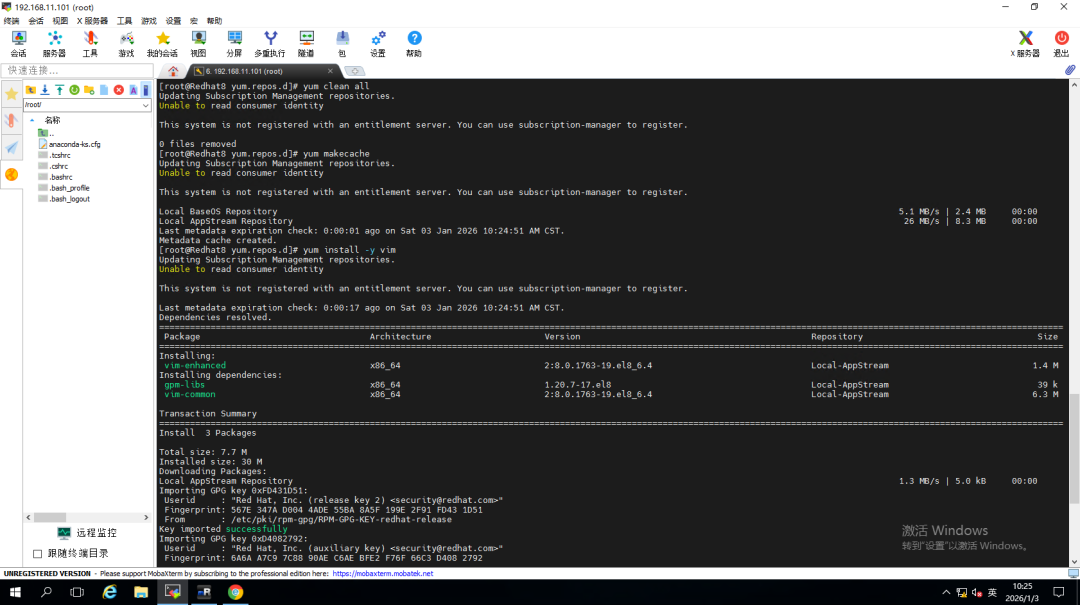Open the 视图 (View) toolbar icon

click(x=198, y=43)
